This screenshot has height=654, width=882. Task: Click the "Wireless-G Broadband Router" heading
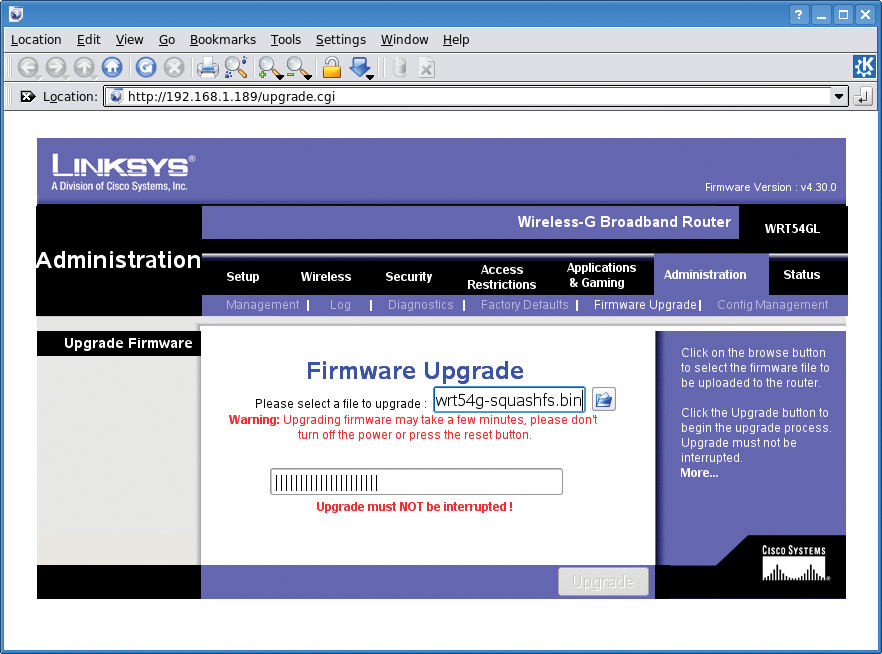click(624, 222)
